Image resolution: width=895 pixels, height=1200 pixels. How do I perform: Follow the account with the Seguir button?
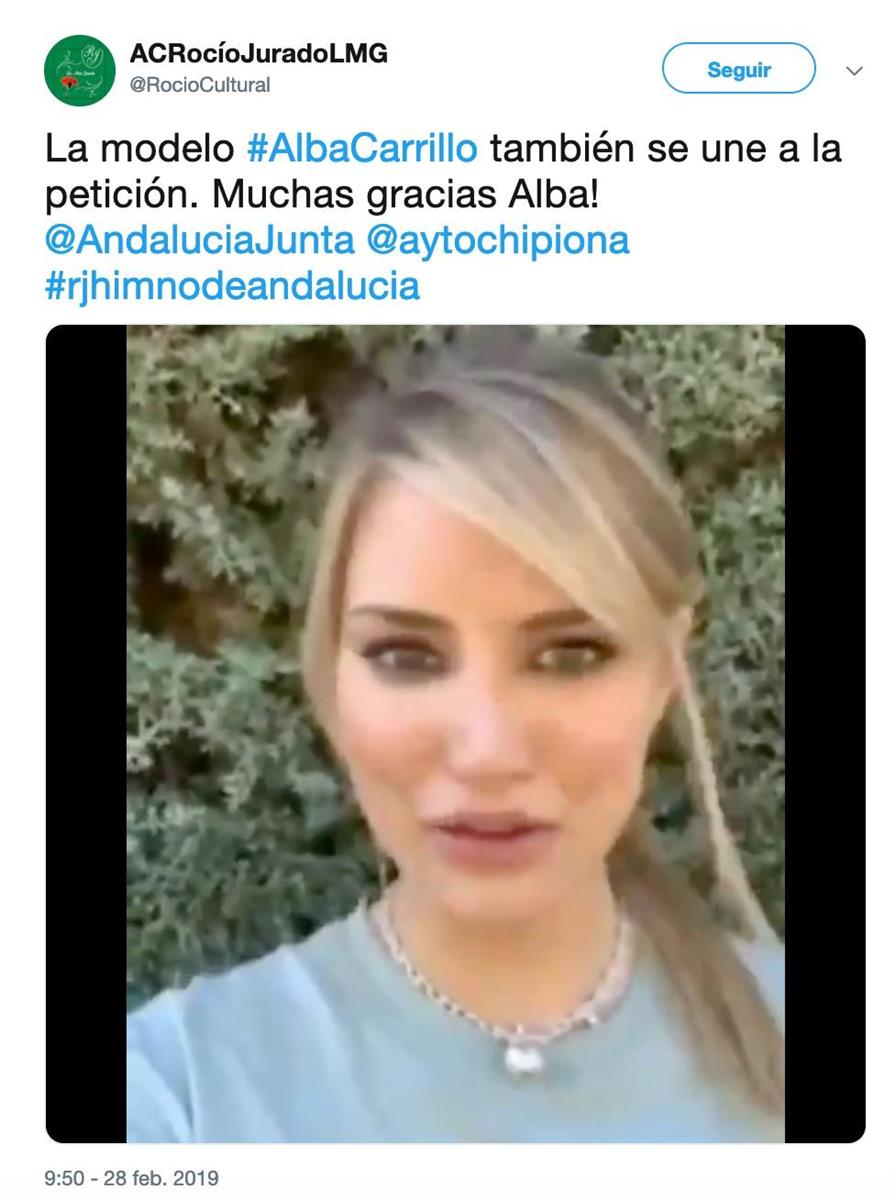click(739, 69)
